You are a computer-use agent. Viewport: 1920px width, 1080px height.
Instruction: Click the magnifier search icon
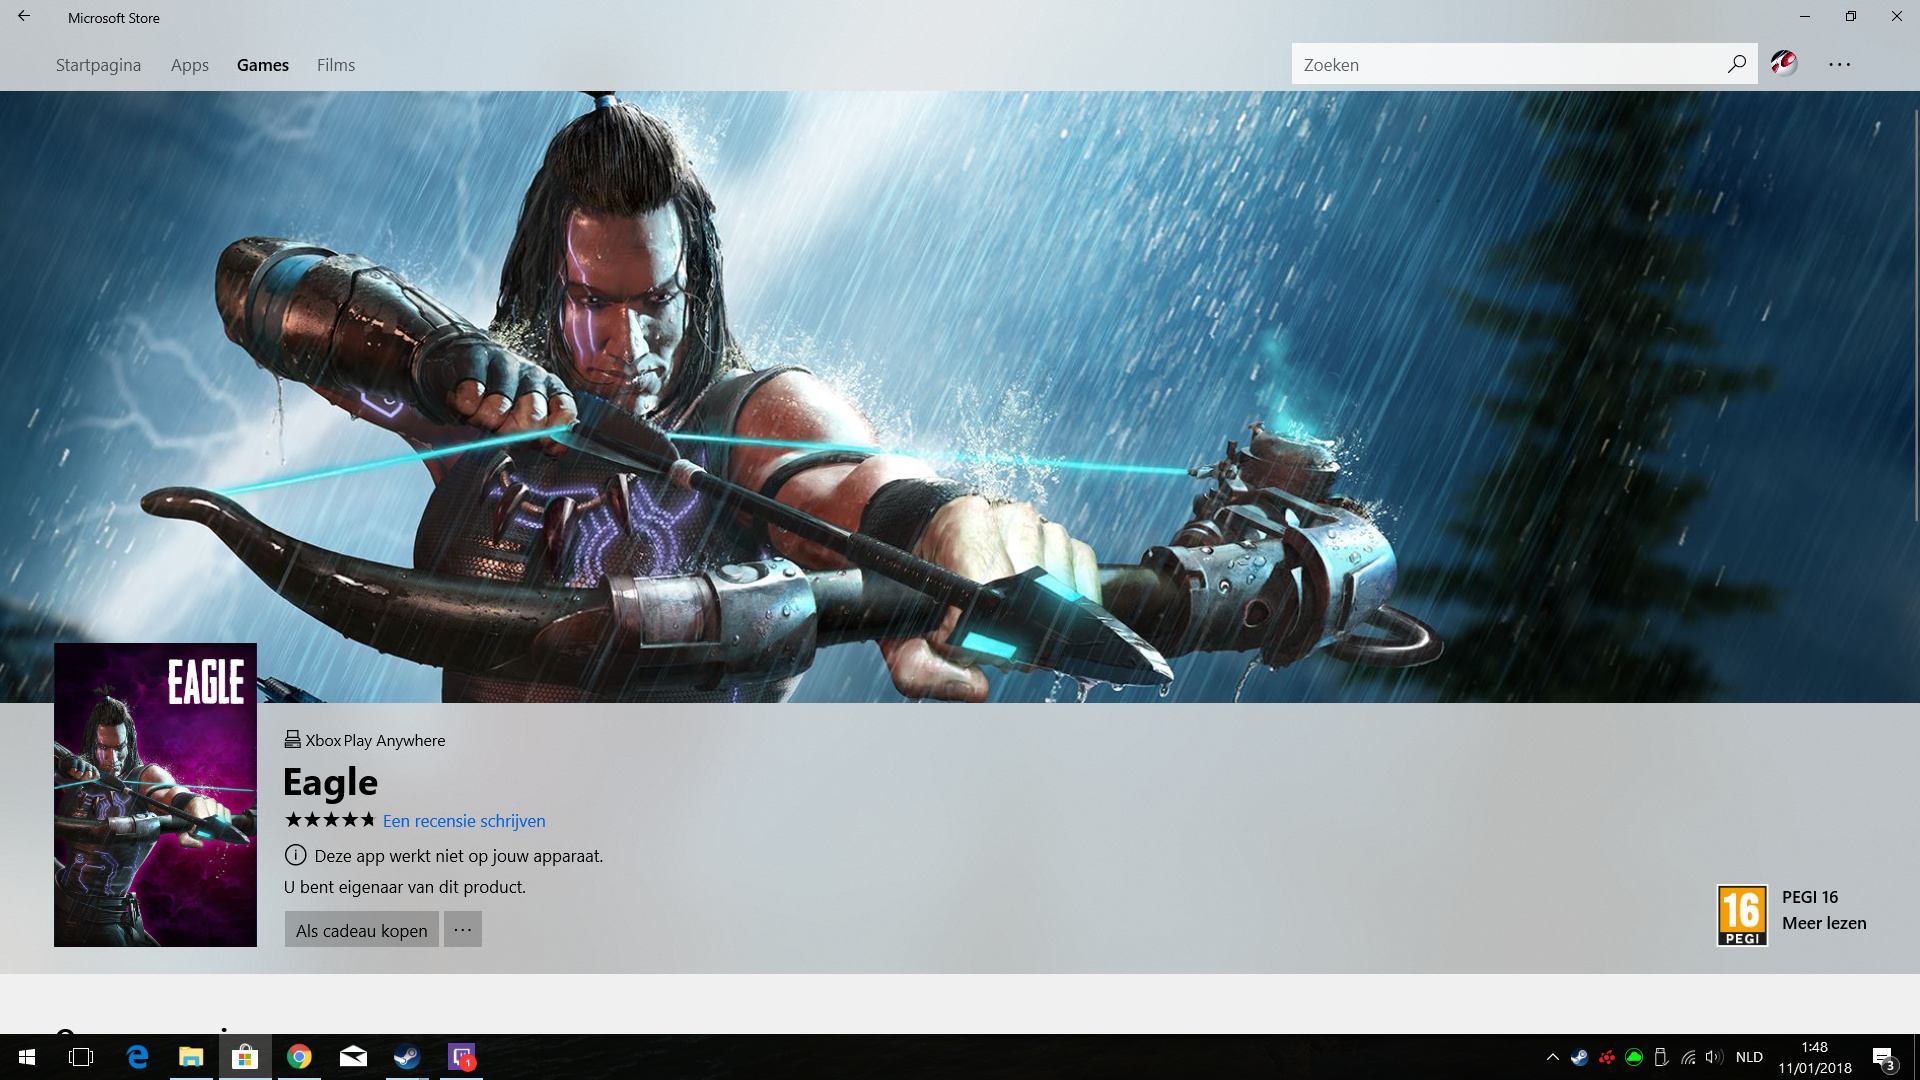(x=1737, y=64)
